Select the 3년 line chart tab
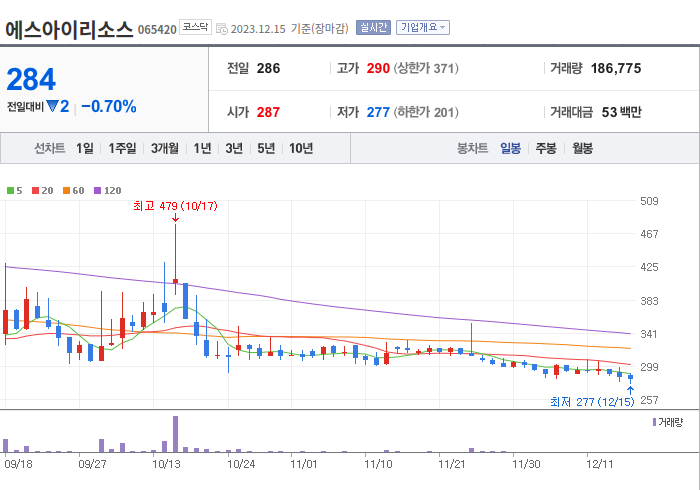This screenshot has height=490, width=700. pos(234,148)
